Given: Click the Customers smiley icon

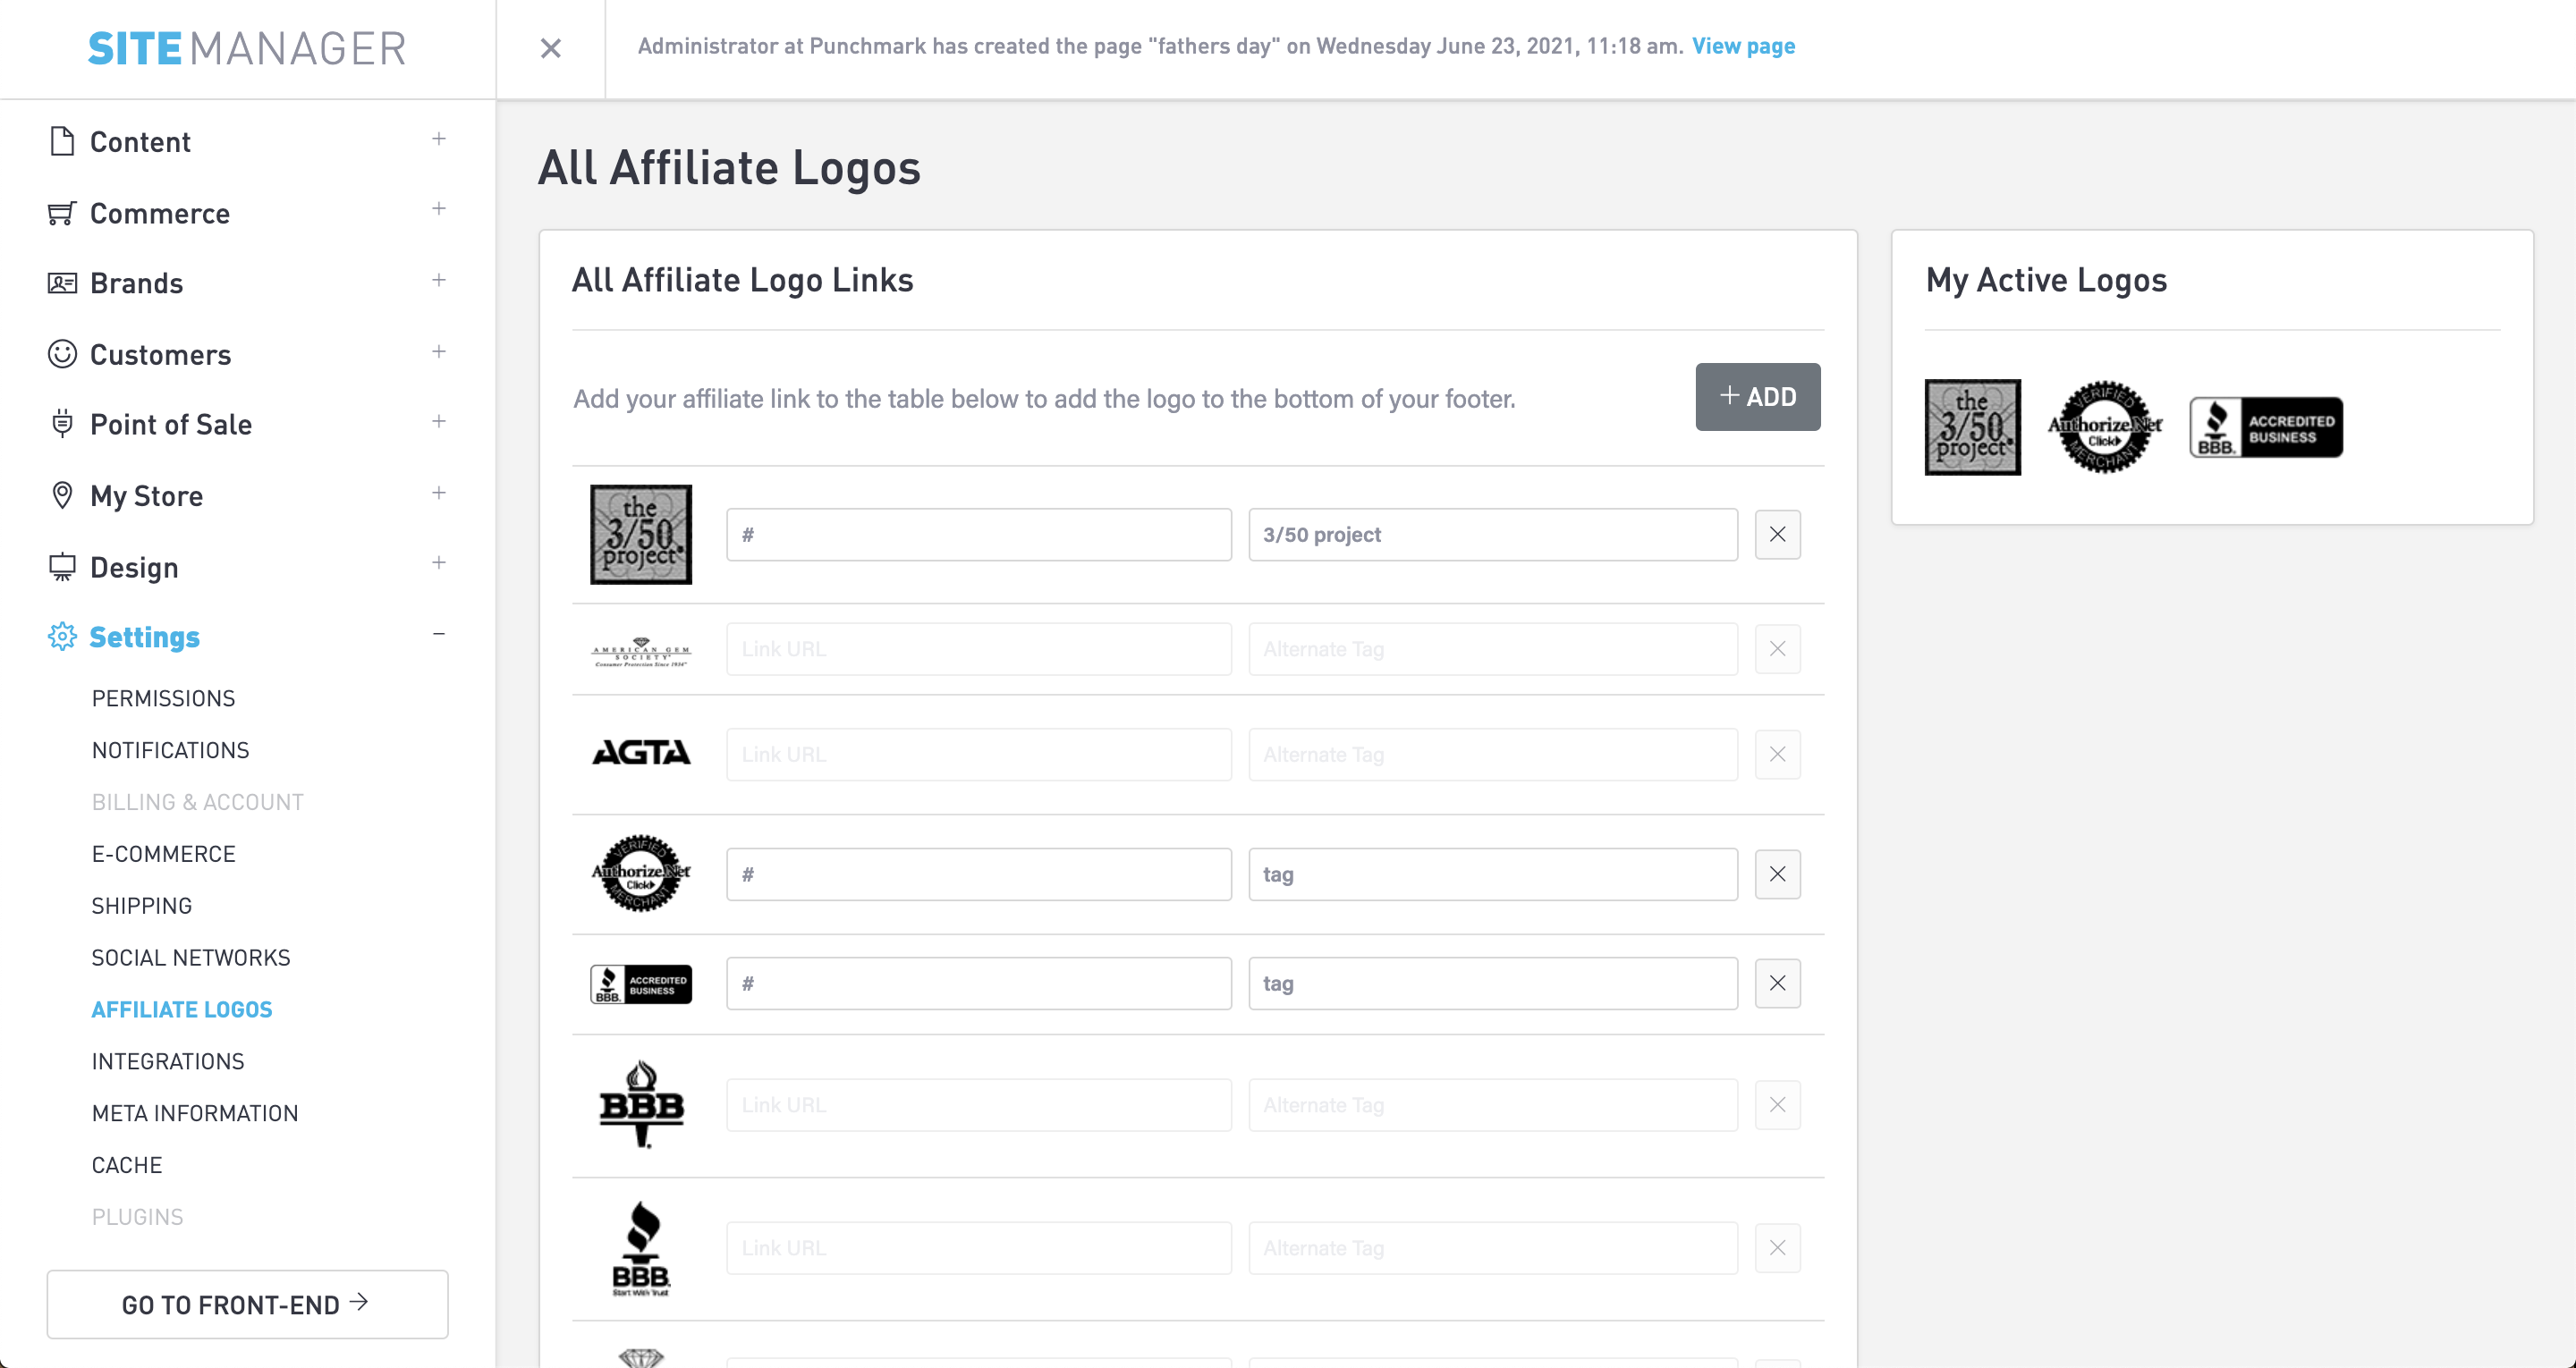Looking at the screenshot, I should pos(62,354).
